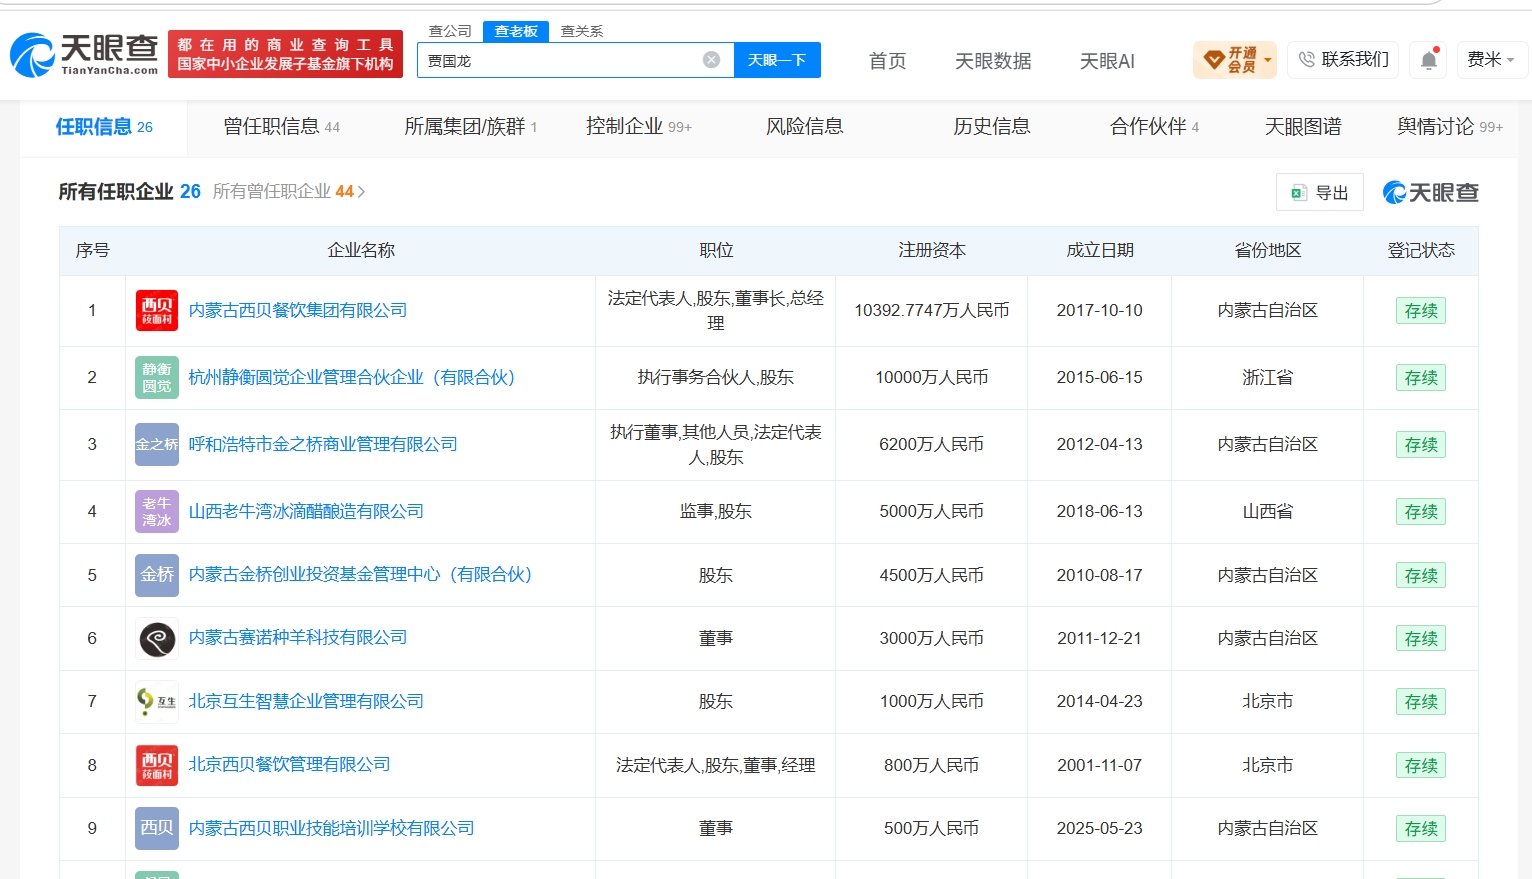
Task: Open the 历史信息 tab
Action: [991, 127]
